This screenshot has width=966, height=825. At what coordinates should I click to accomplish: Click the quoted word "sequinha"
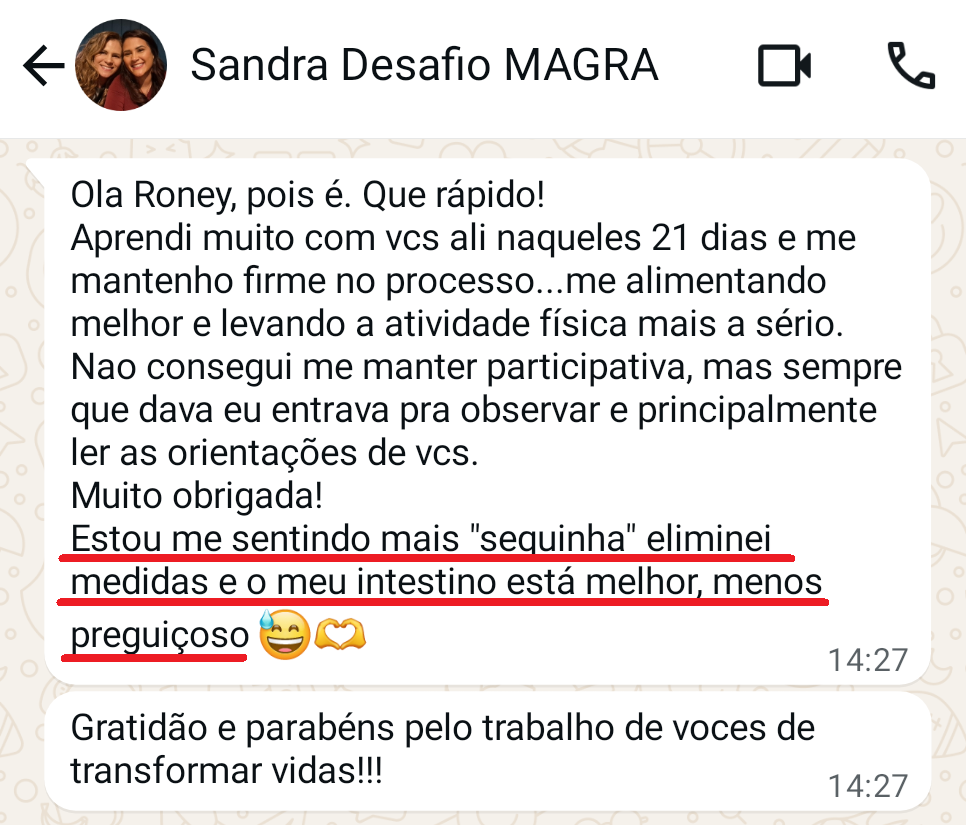tap(554, 540)
